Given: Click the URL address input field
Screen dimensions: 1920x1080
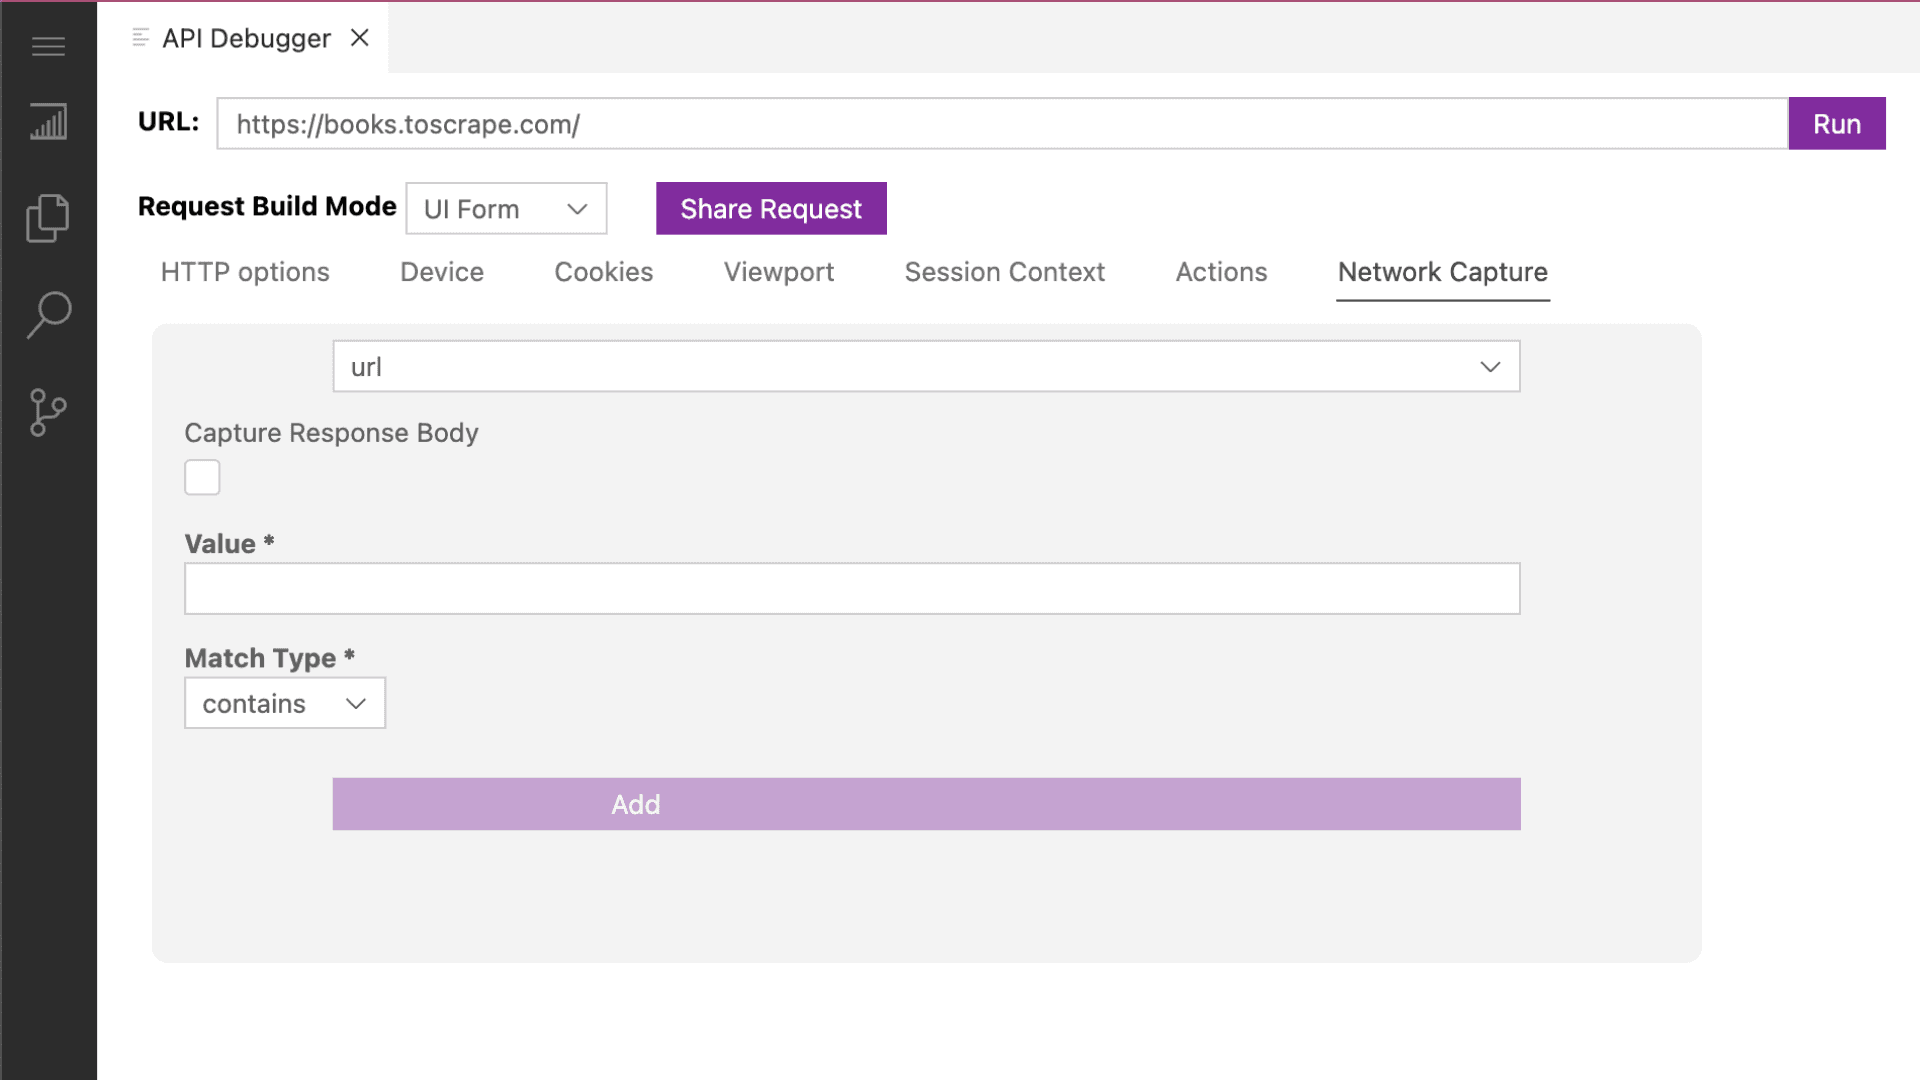Looking at the screenshot, I should tap(1002, 124).
